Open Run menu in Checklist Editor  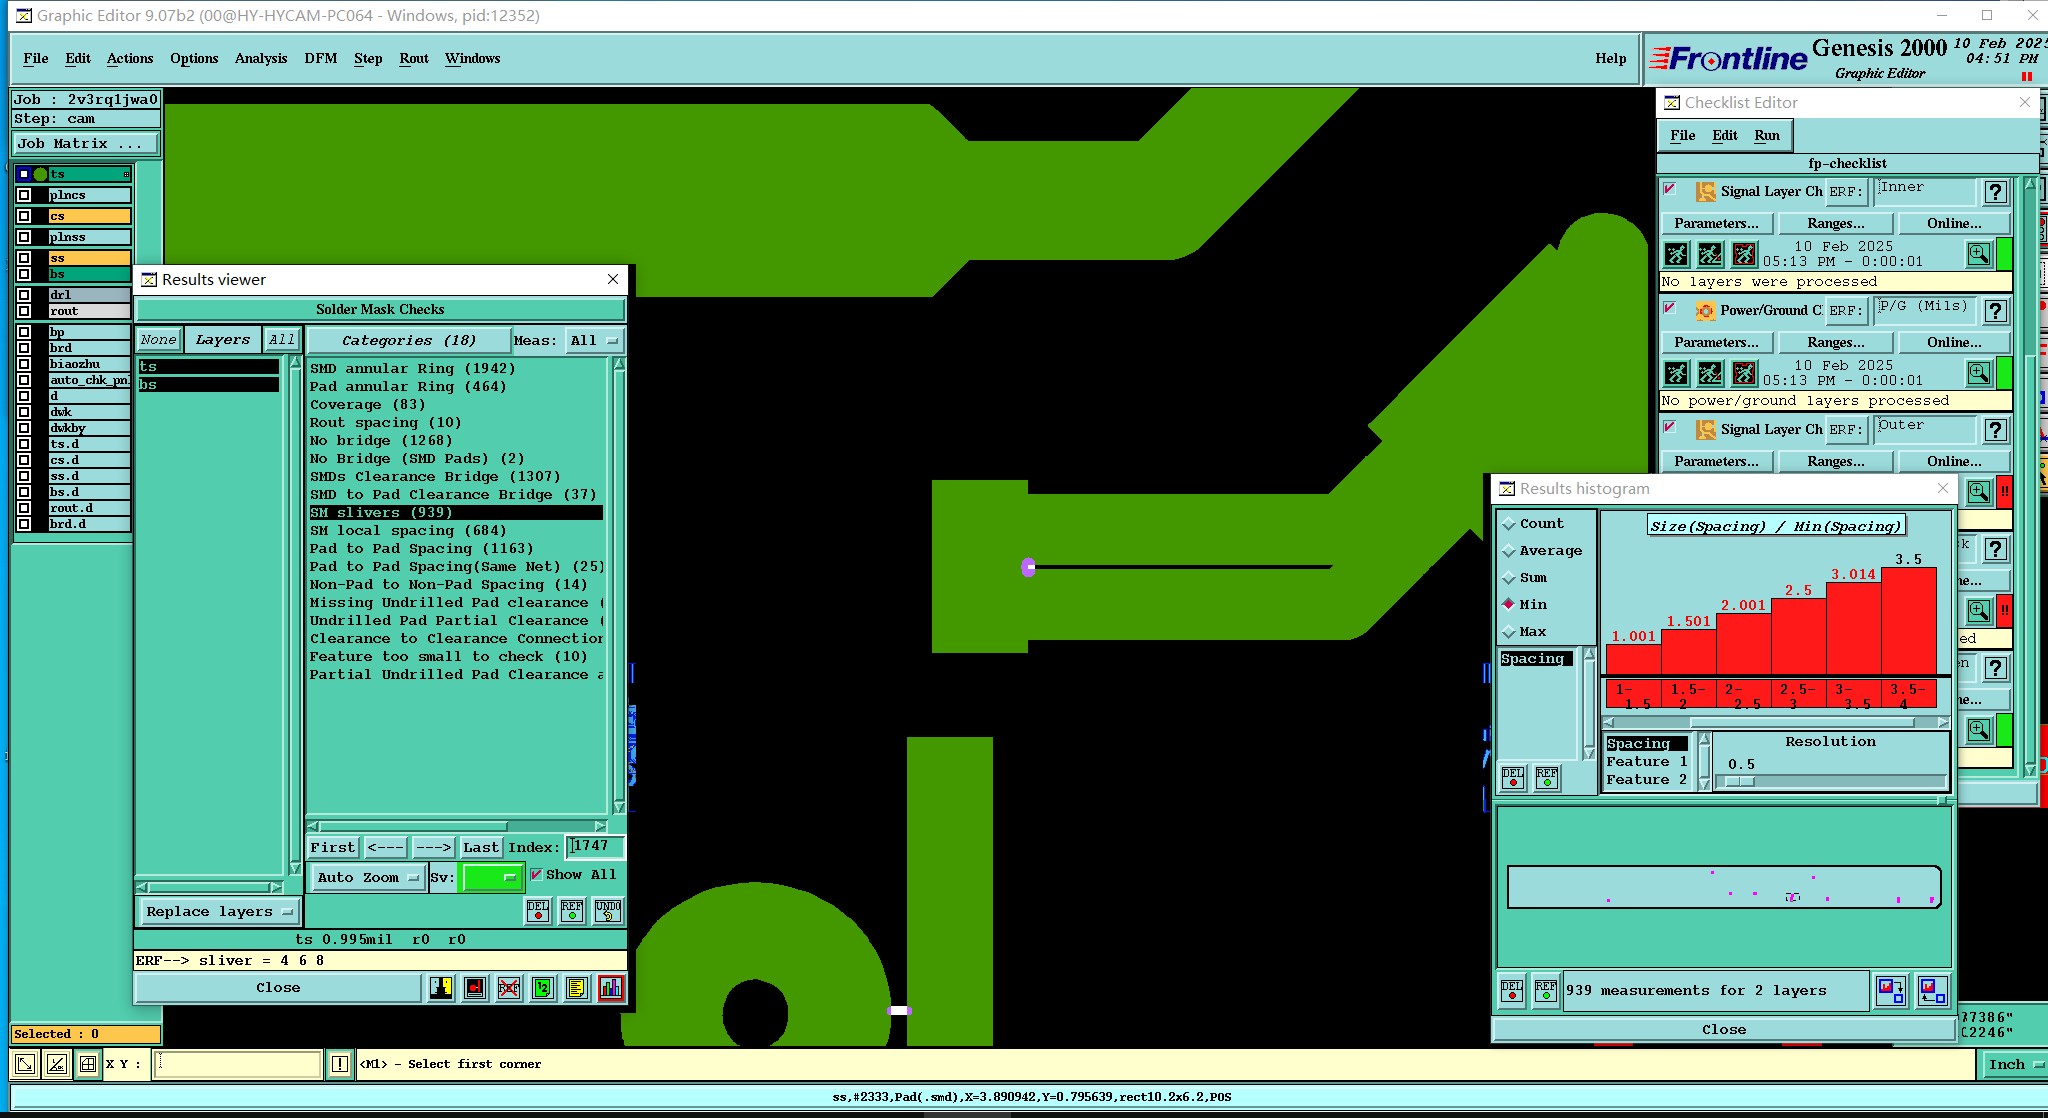click(1767, 135)
